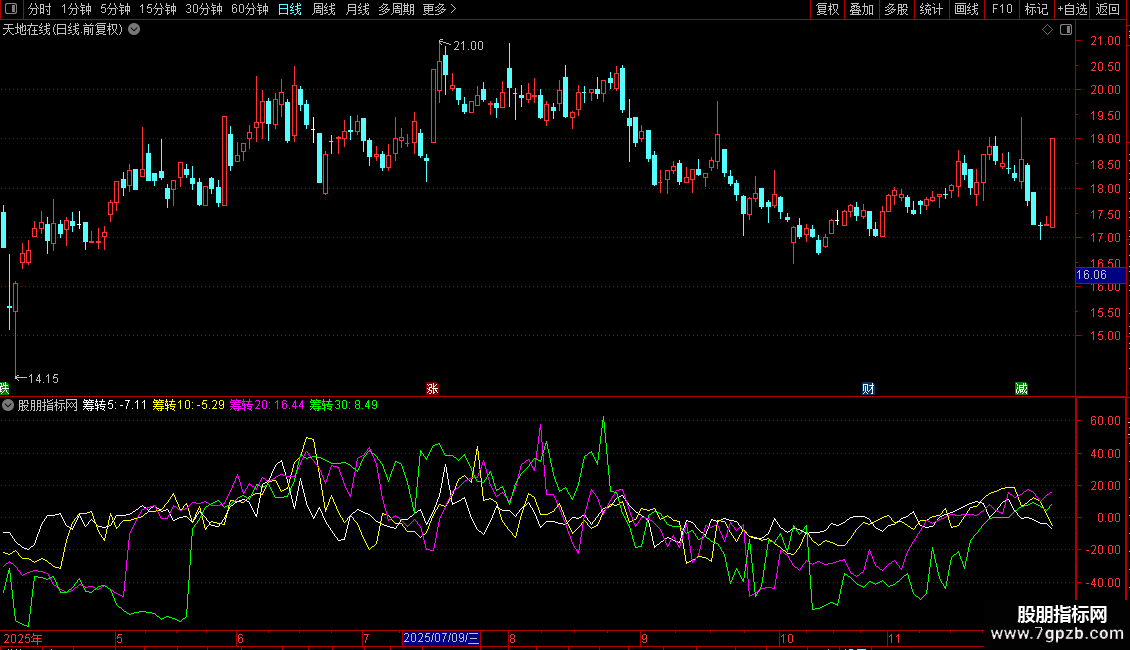
Task: Click the 标记 mark button
Action: (1036, 9)
